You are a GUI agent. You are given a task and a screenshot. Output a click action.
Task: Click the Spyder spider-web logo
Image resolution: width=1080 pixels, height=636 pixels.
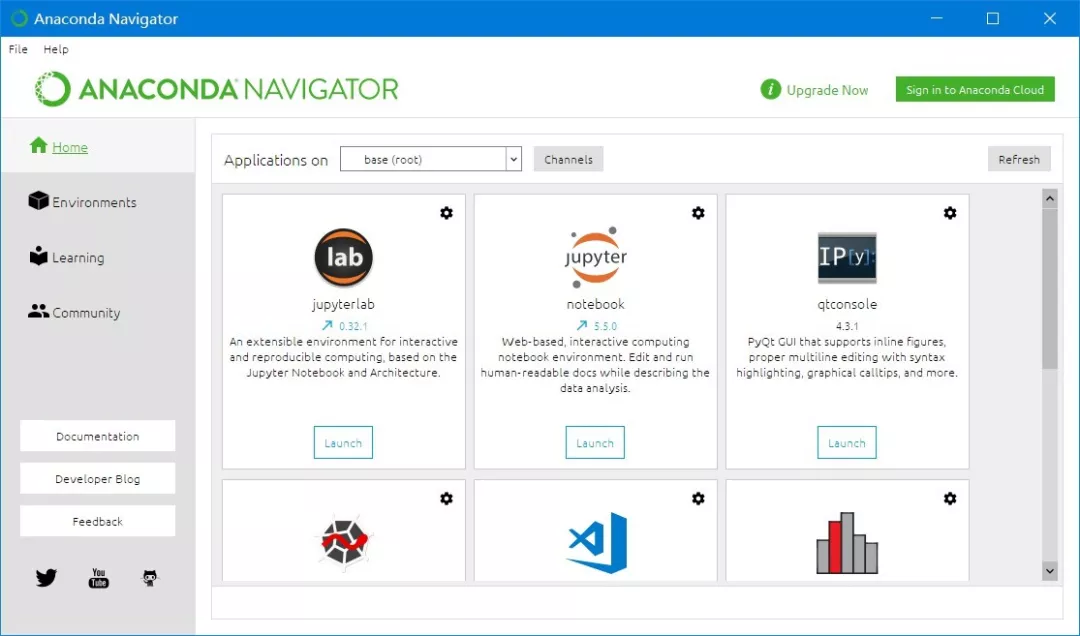[x=344, y=541]
